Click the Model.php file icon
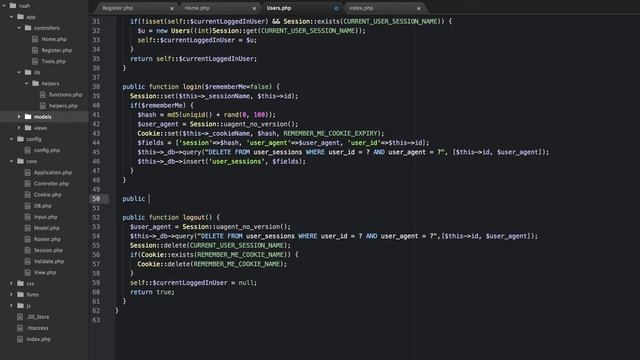The width and height of the screenshot is (640, 360). (x=28, y=228)
